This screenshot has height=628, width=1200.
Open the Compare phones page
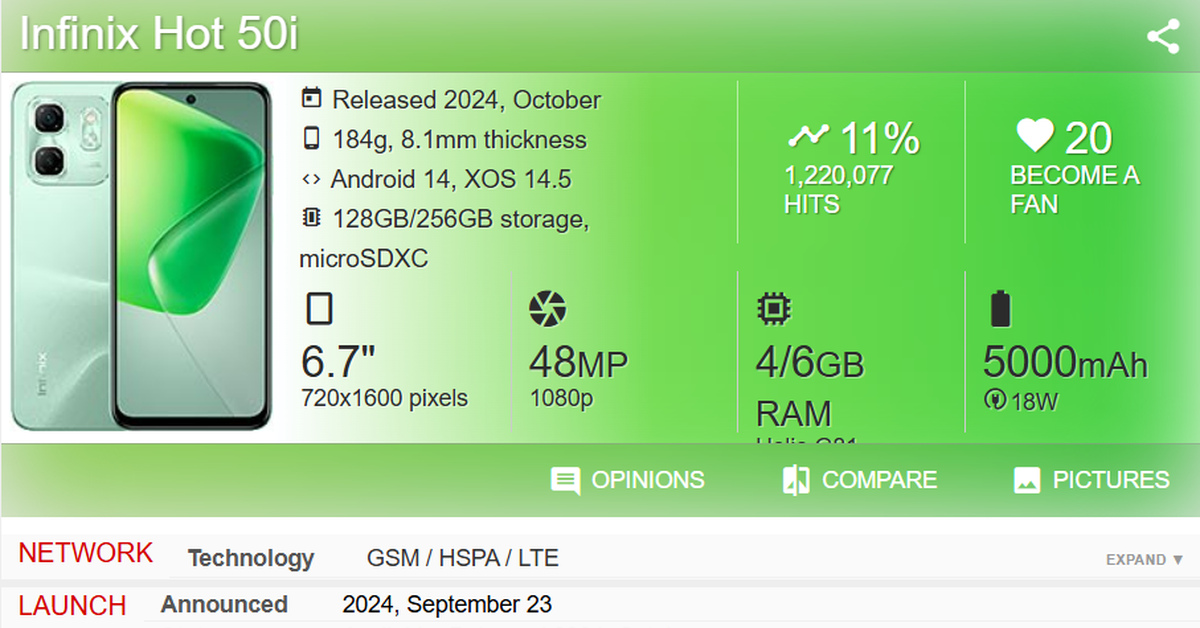860,480
